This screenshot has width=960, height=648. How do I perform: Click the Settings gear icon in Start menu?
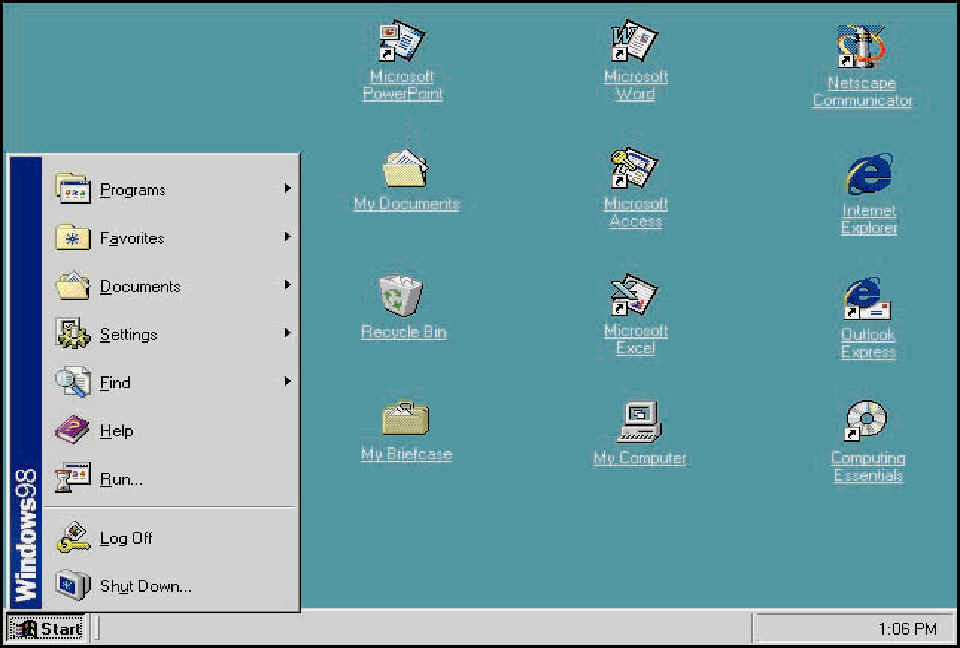73,334
